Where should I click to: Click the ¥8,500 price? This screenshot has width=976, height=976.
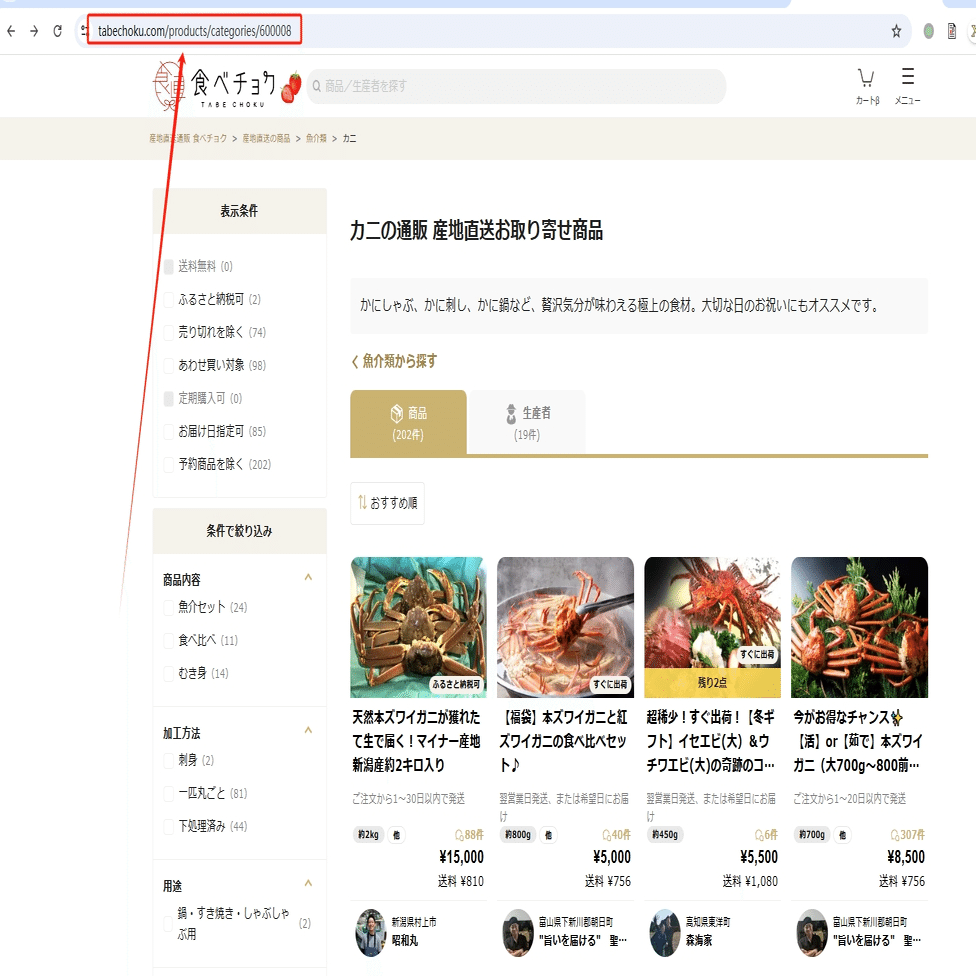click(x=906, y=857)
